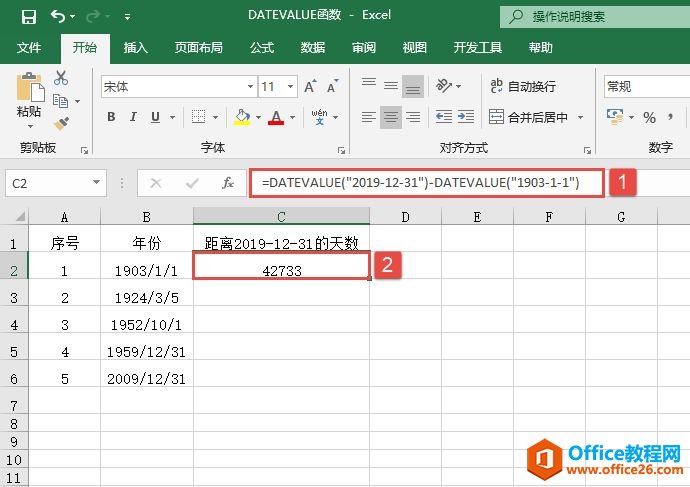This screenshot has width=690, height=487.
Task: Switch to the 开发工具 ribbon tab
Action: 478,48
